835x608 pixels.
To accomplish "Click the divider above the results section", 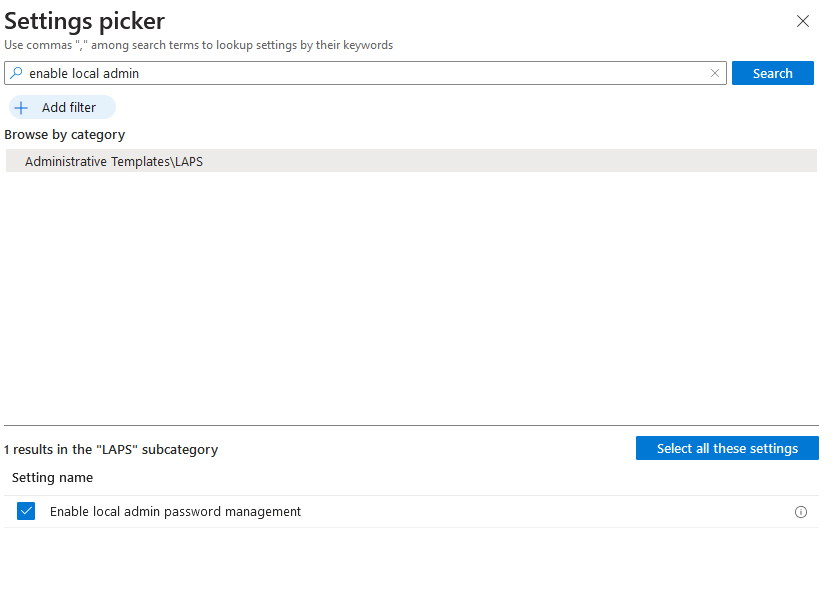I will tap(410, 426).
